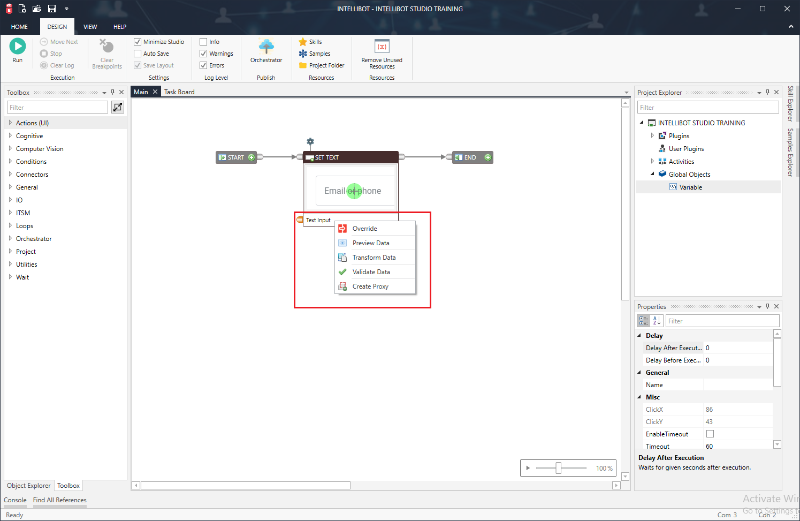The height and width of the screenshot is (521, 800).
Task: Enable the Auto Save checkbox
Action: (137, 53)
